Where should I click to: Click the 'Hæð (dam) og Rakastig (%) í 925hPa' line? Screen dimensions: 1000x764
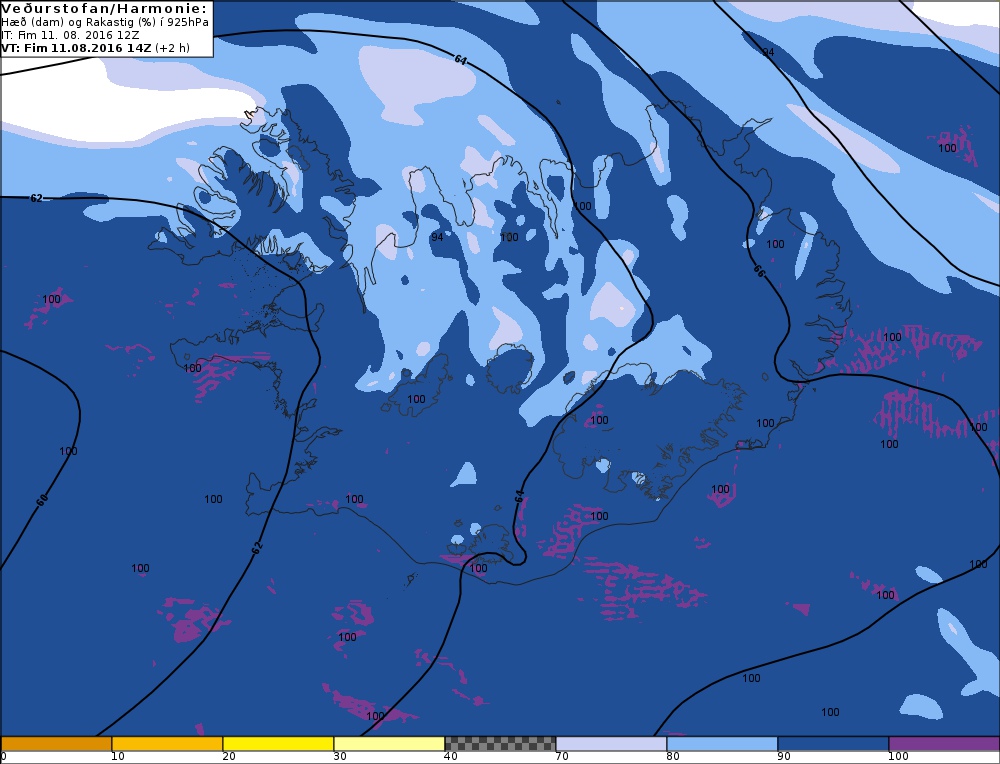click(x=105, y=22)
